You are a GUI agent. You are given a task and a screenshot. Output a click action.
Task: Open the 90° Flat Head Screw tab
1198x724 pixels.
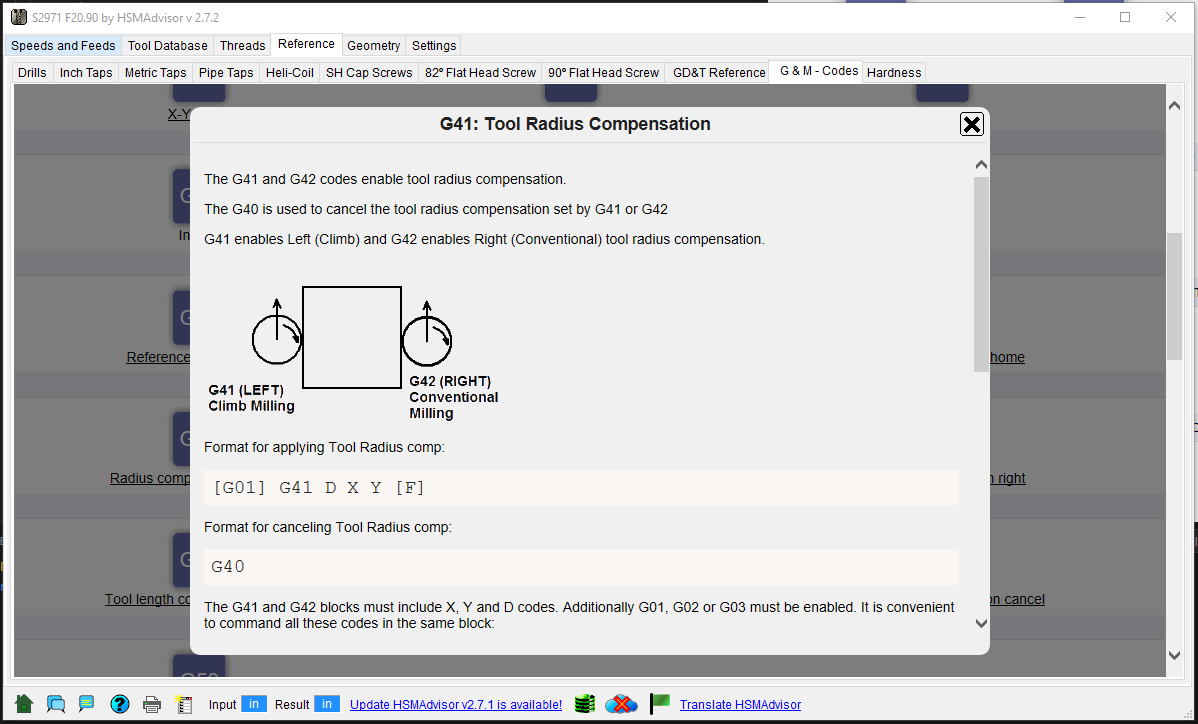[604, 73]
